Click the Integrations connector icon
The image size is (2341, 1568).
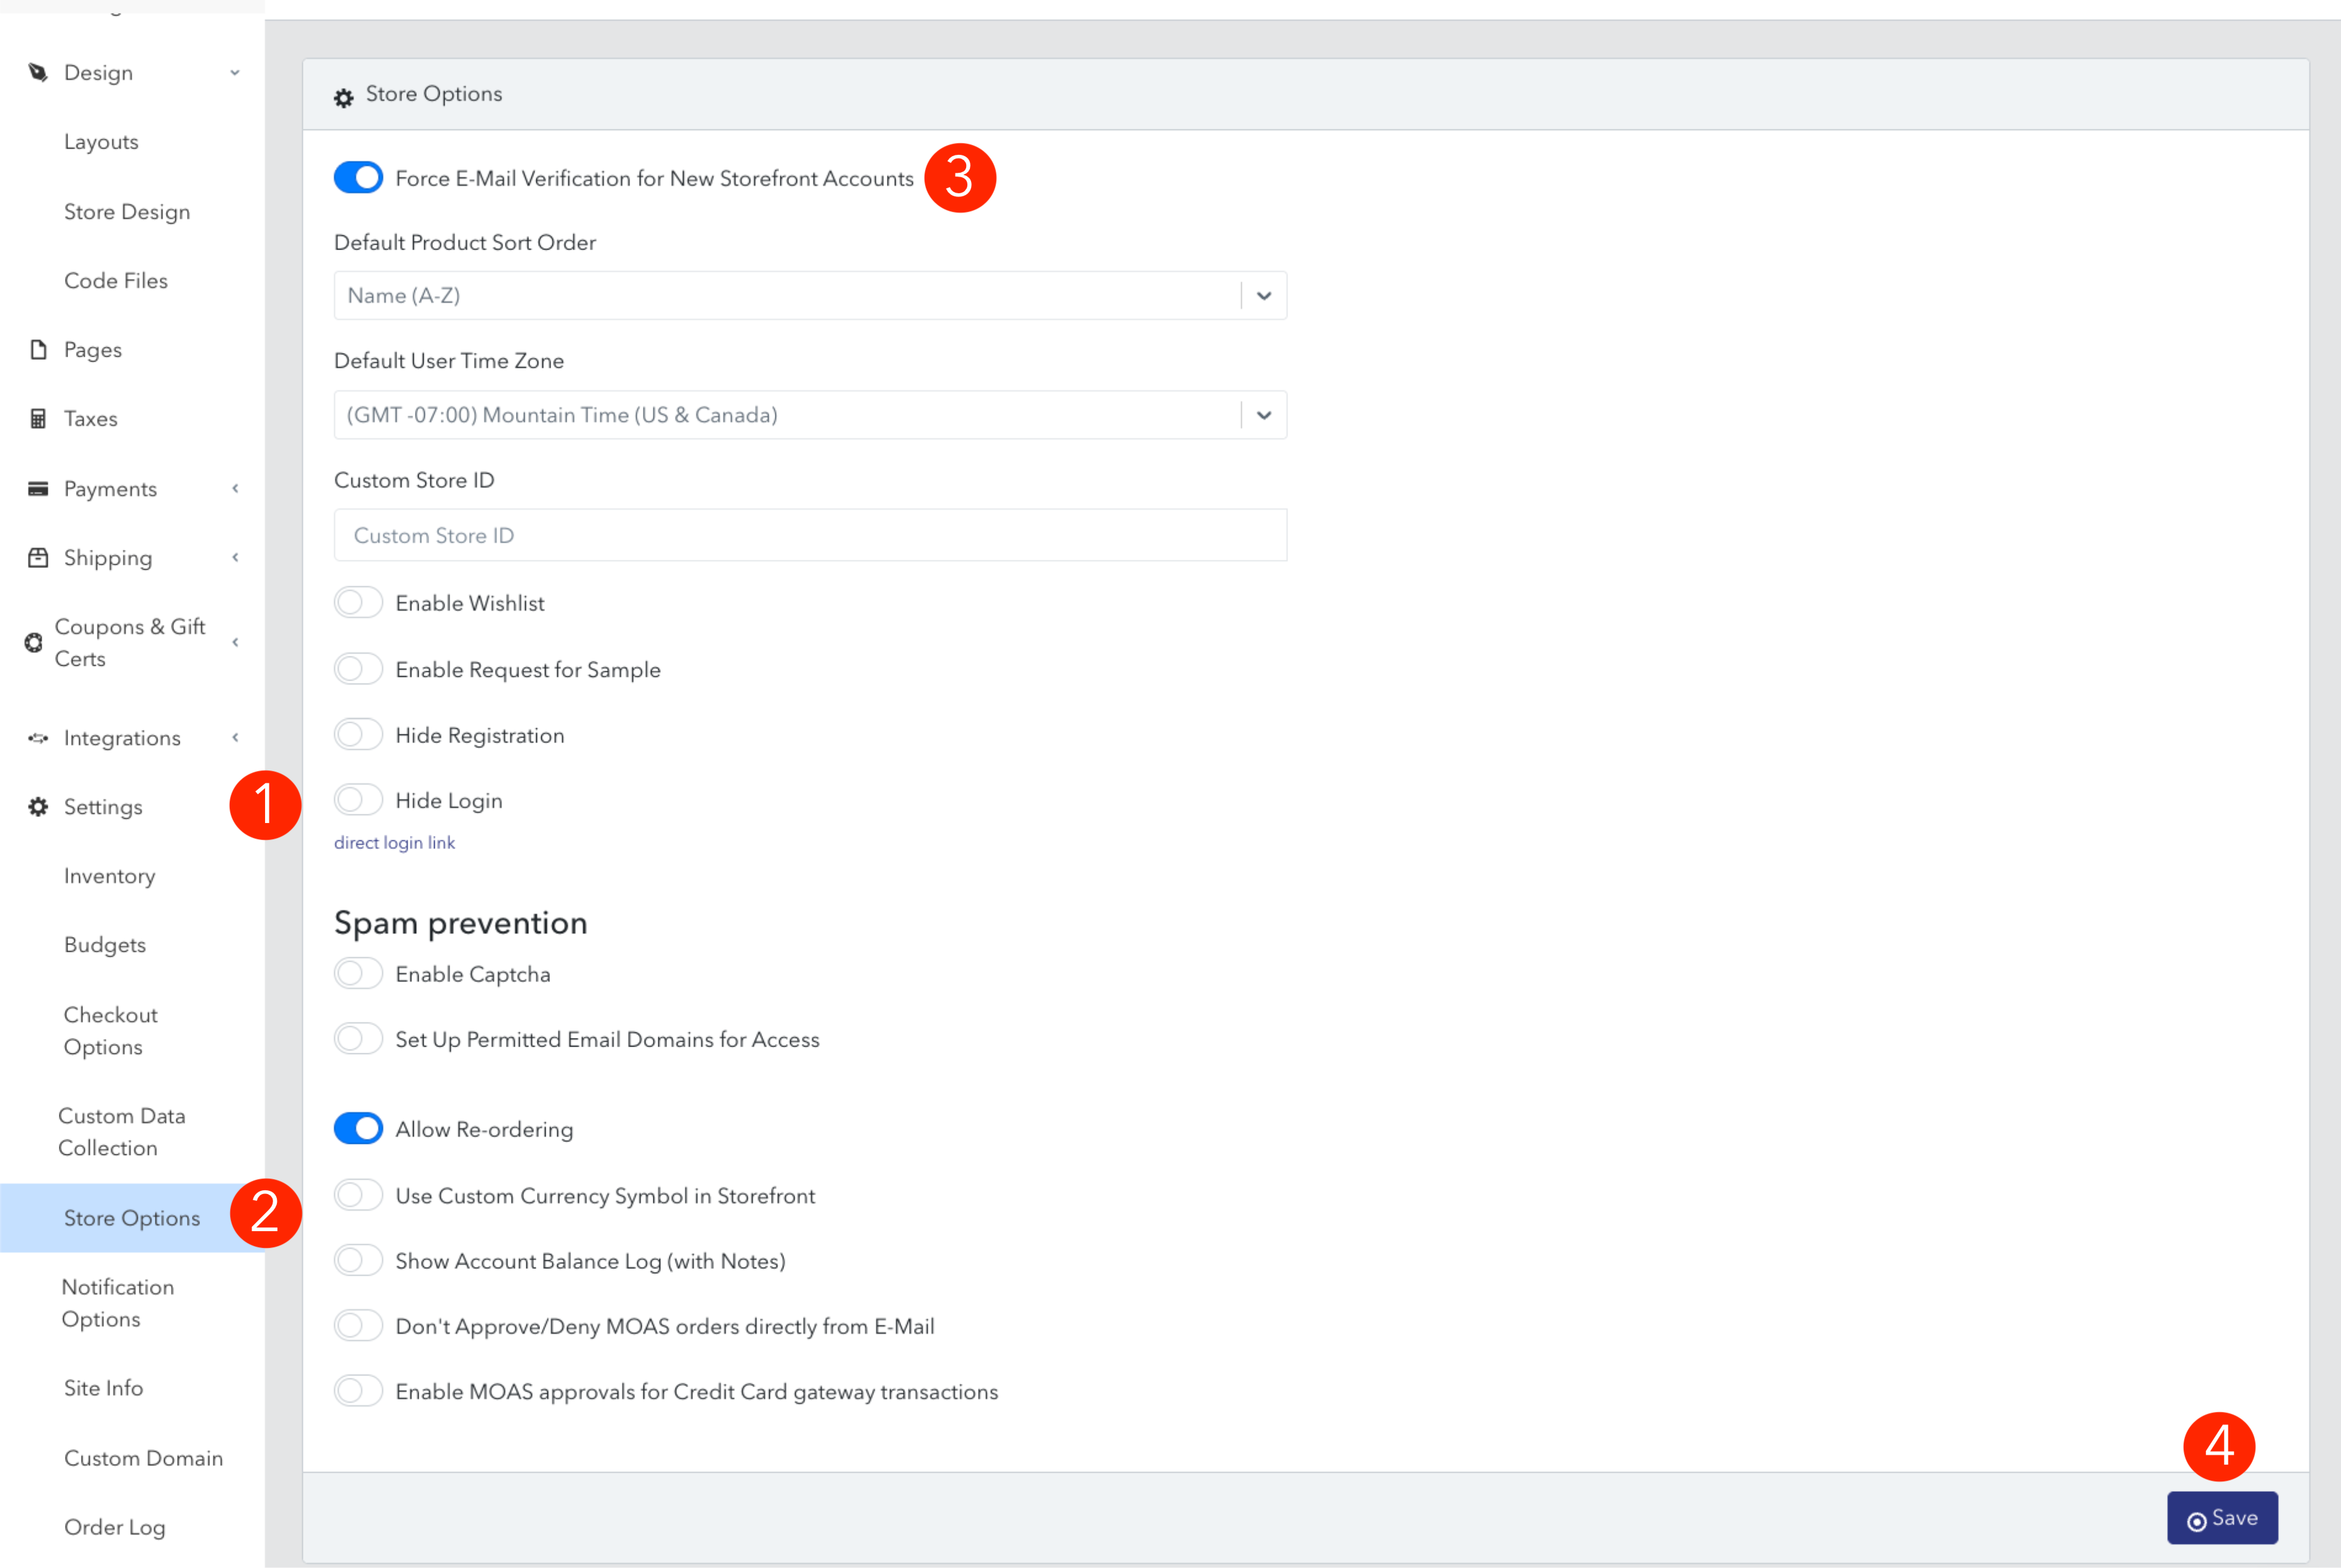(x=38, y=738)
